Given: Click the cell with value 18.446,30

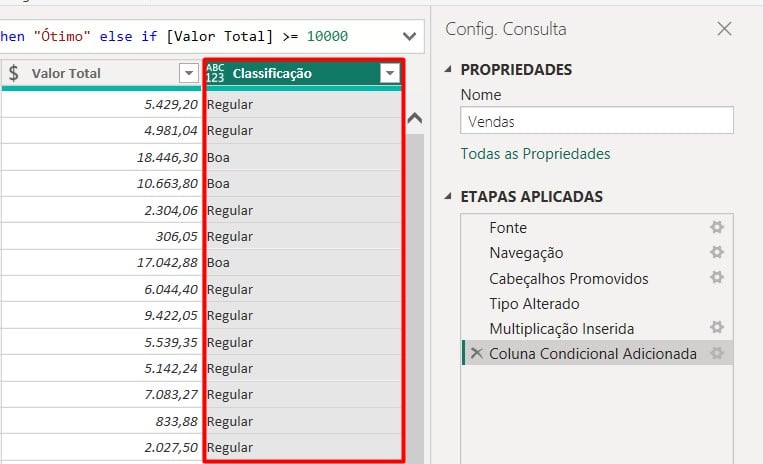Looking at the screenshot, I should [x=101, y=157].
